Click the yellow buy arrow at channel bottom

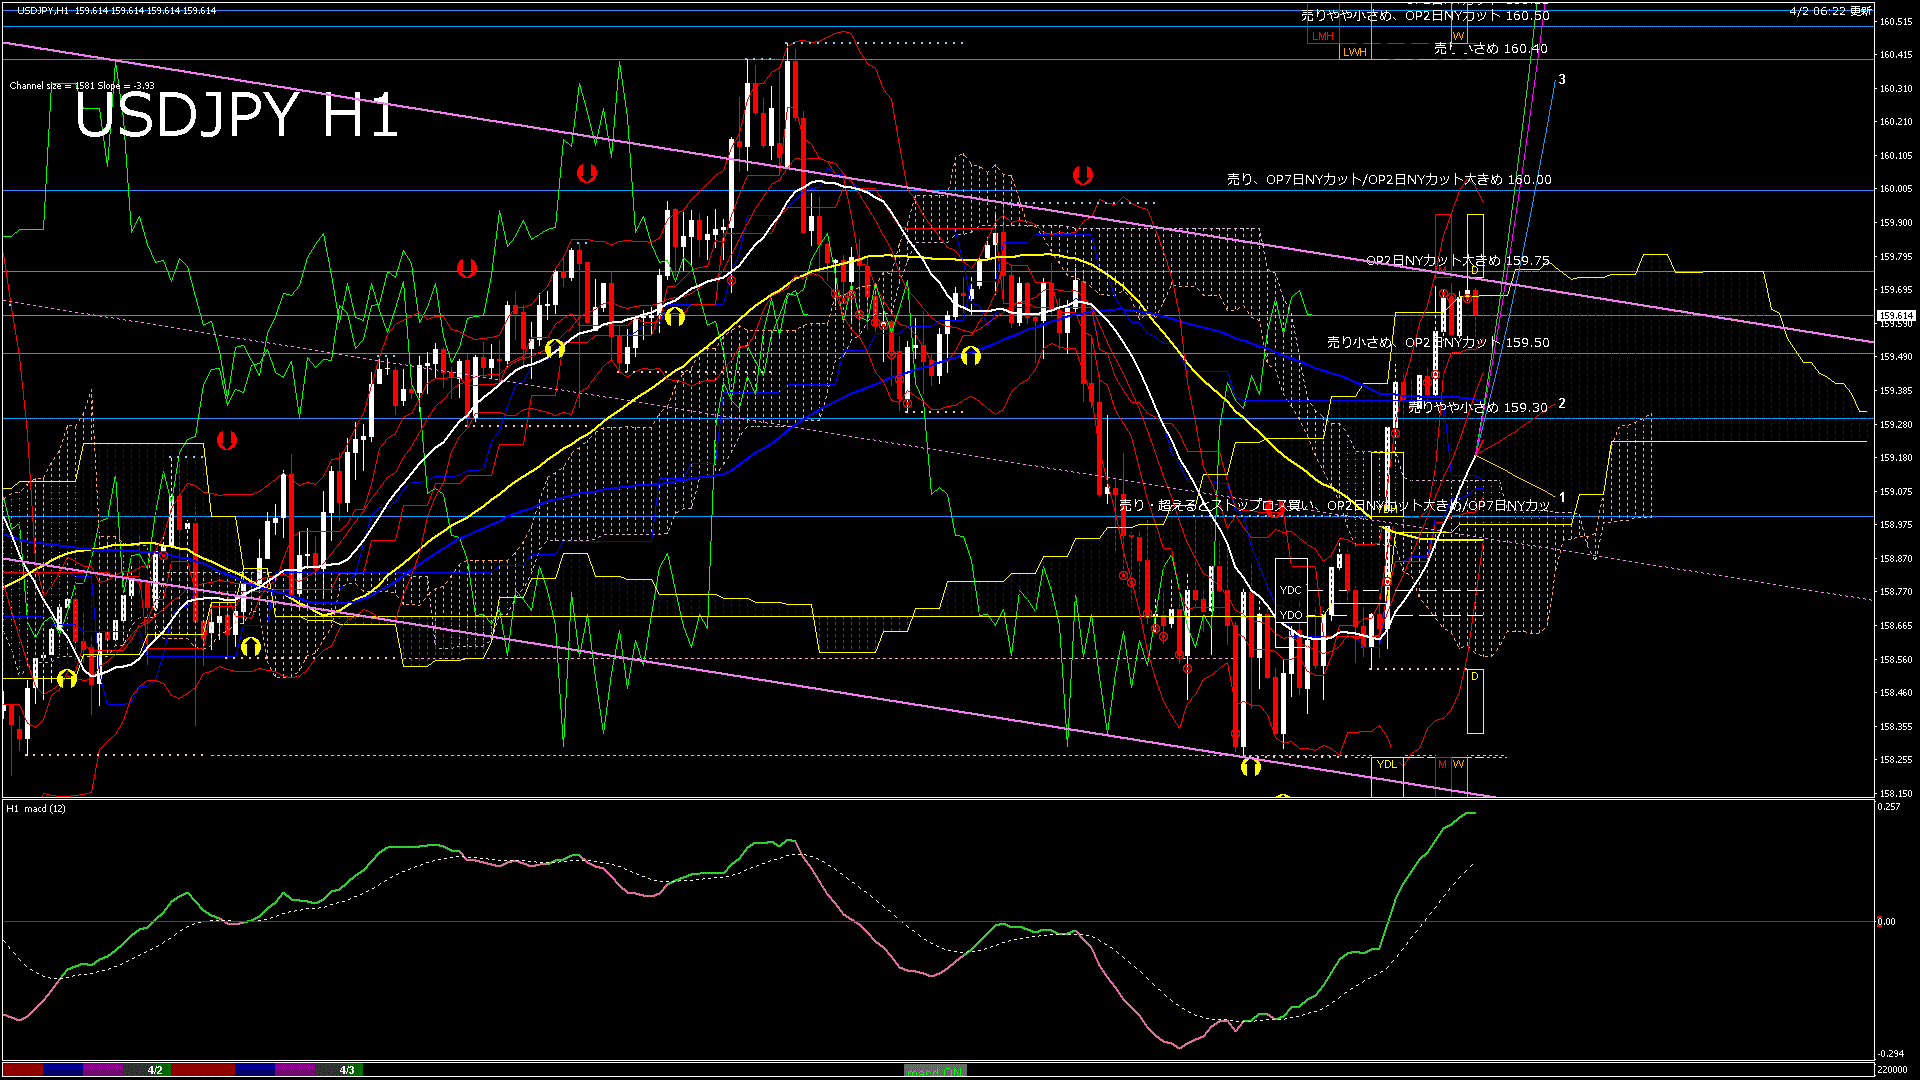[x=1250, y=767]
